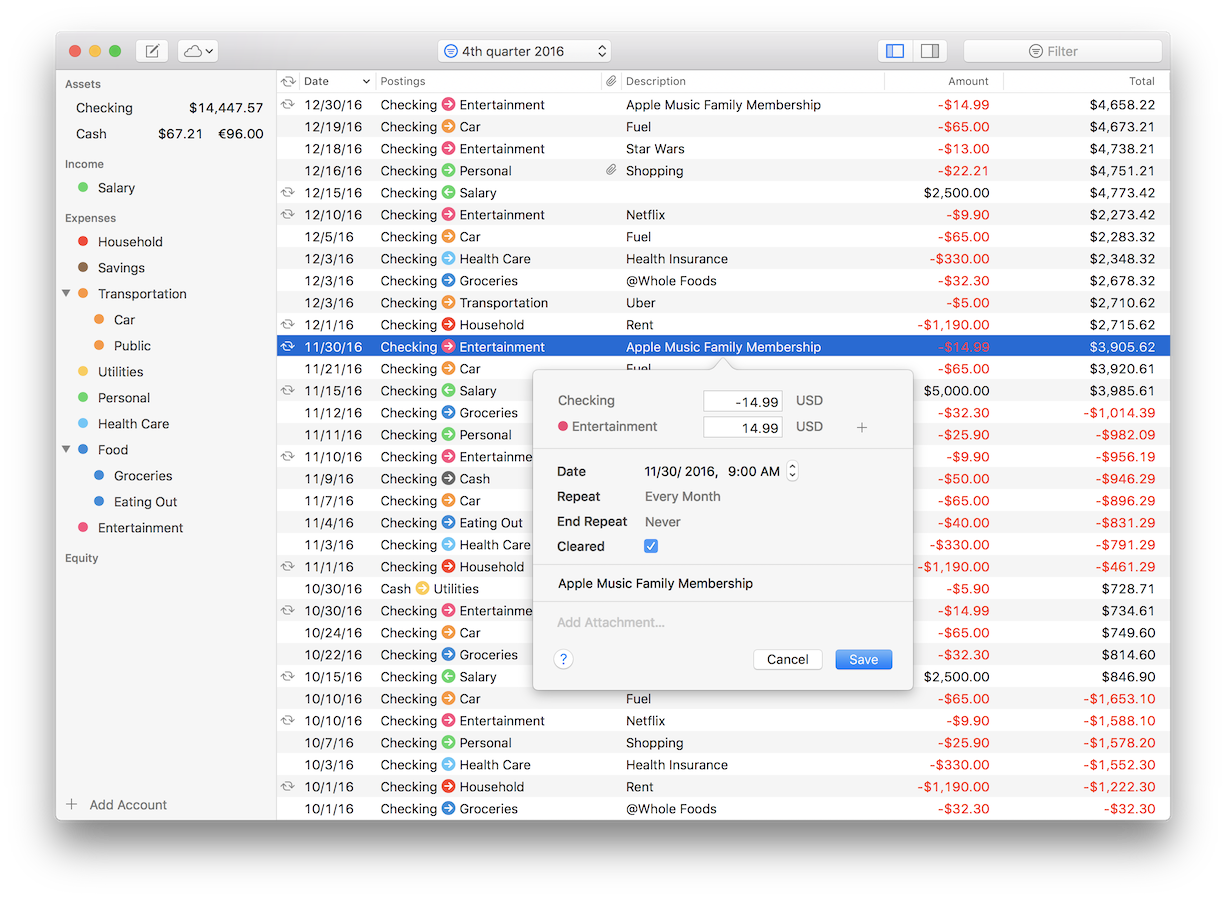Screen dimensions: 1226x900
Task: Click the recurring icon on 10/1/16 Household row
Action: [x=288, y=787]
